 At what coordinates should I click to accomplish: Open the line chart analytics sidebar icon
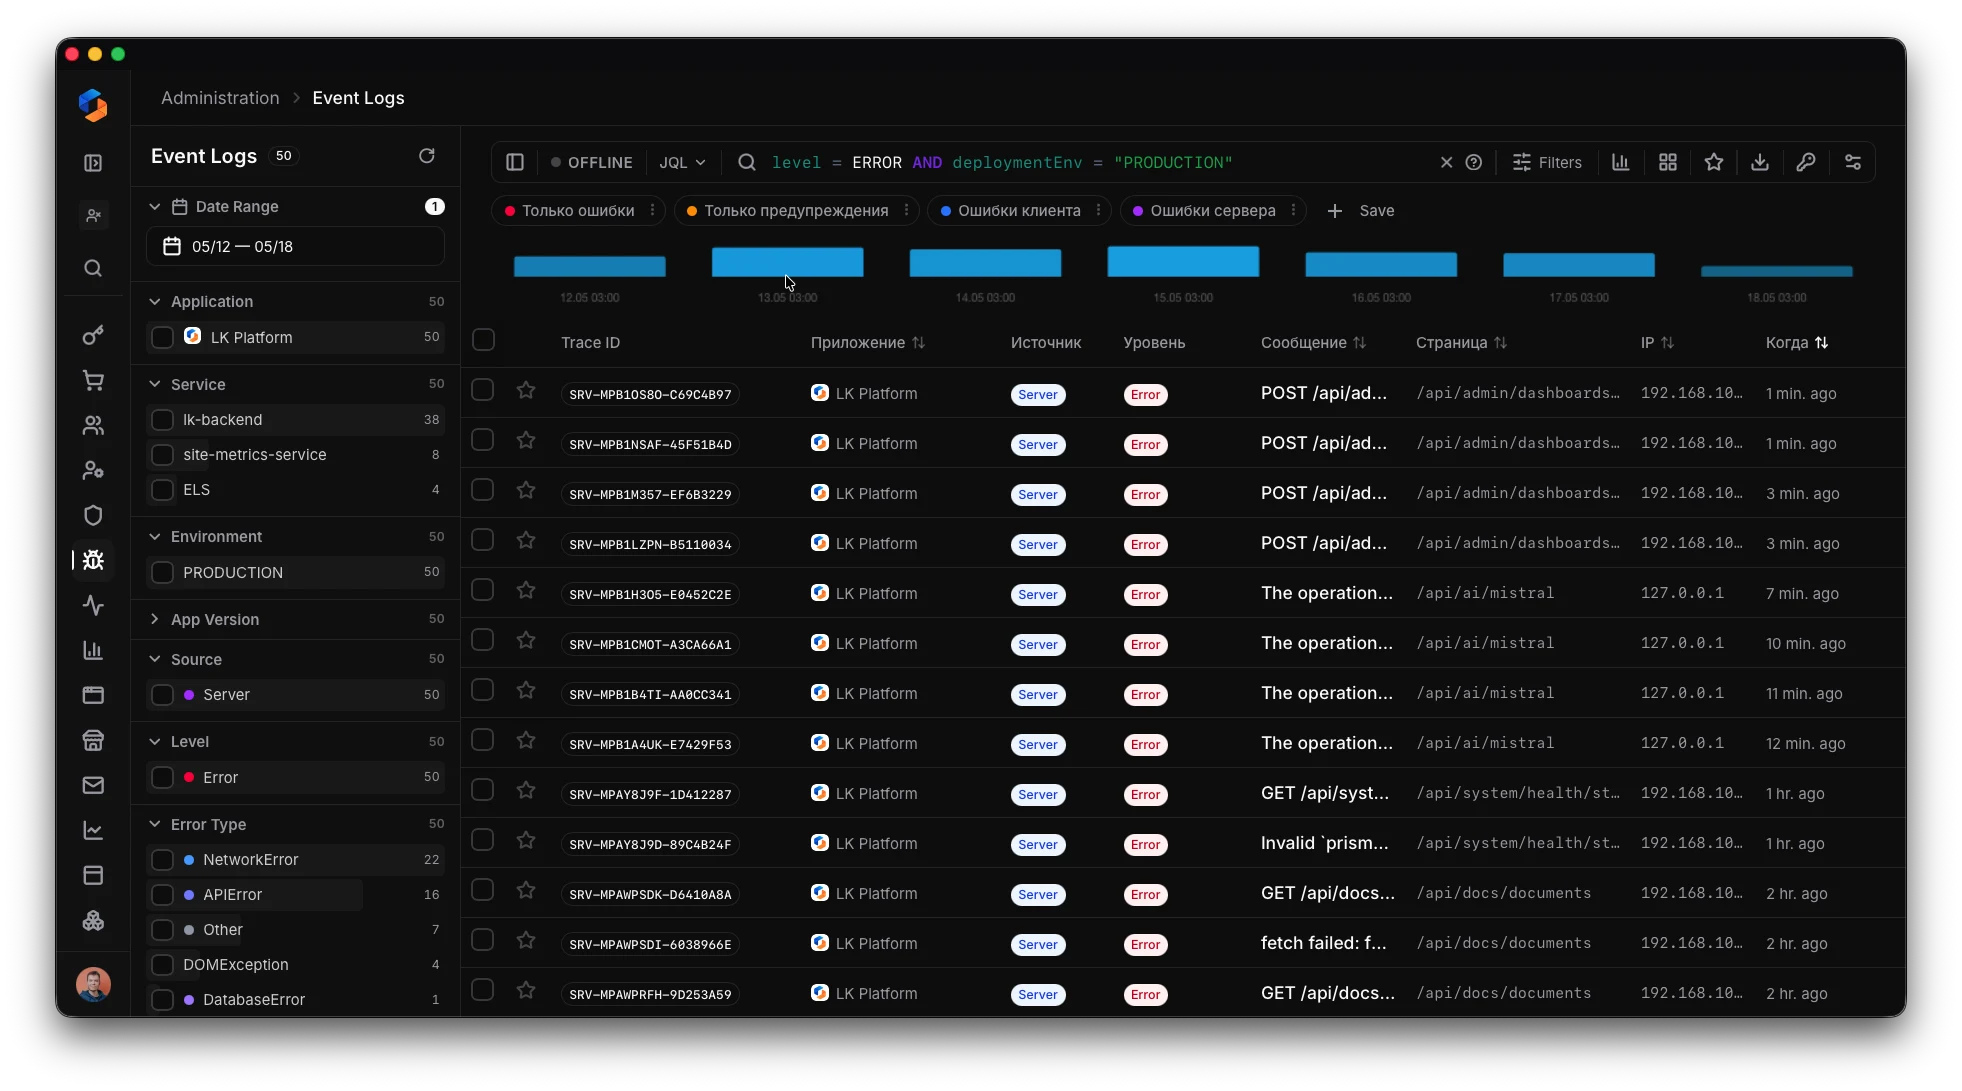click(93, 831)
